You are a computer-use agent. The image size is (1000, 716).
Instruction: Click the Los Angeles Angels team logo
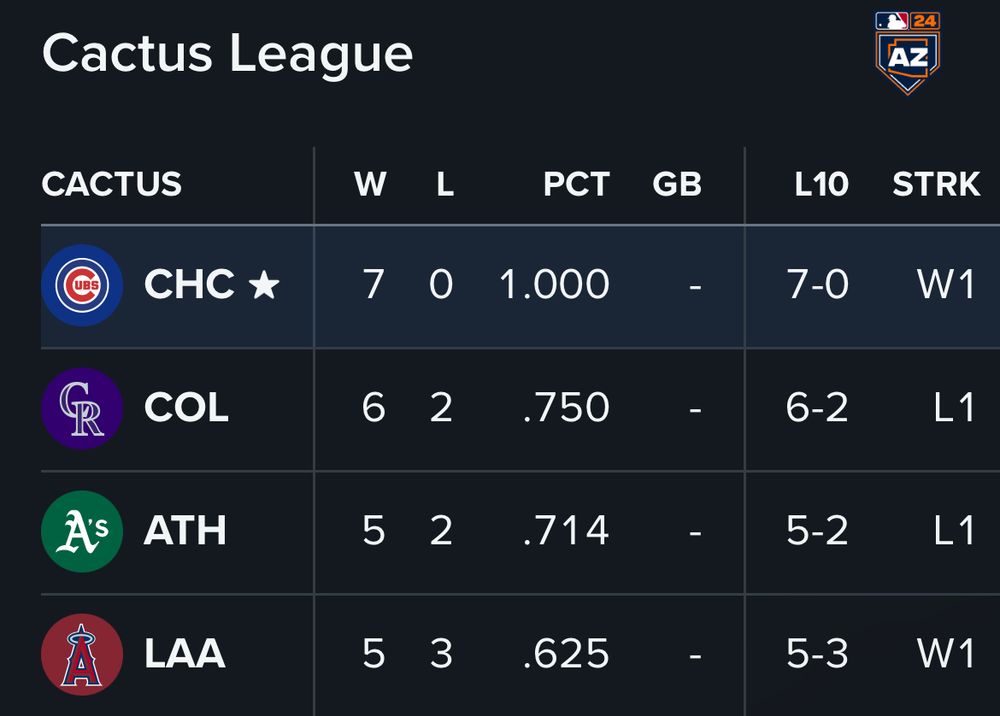(82, 654)
